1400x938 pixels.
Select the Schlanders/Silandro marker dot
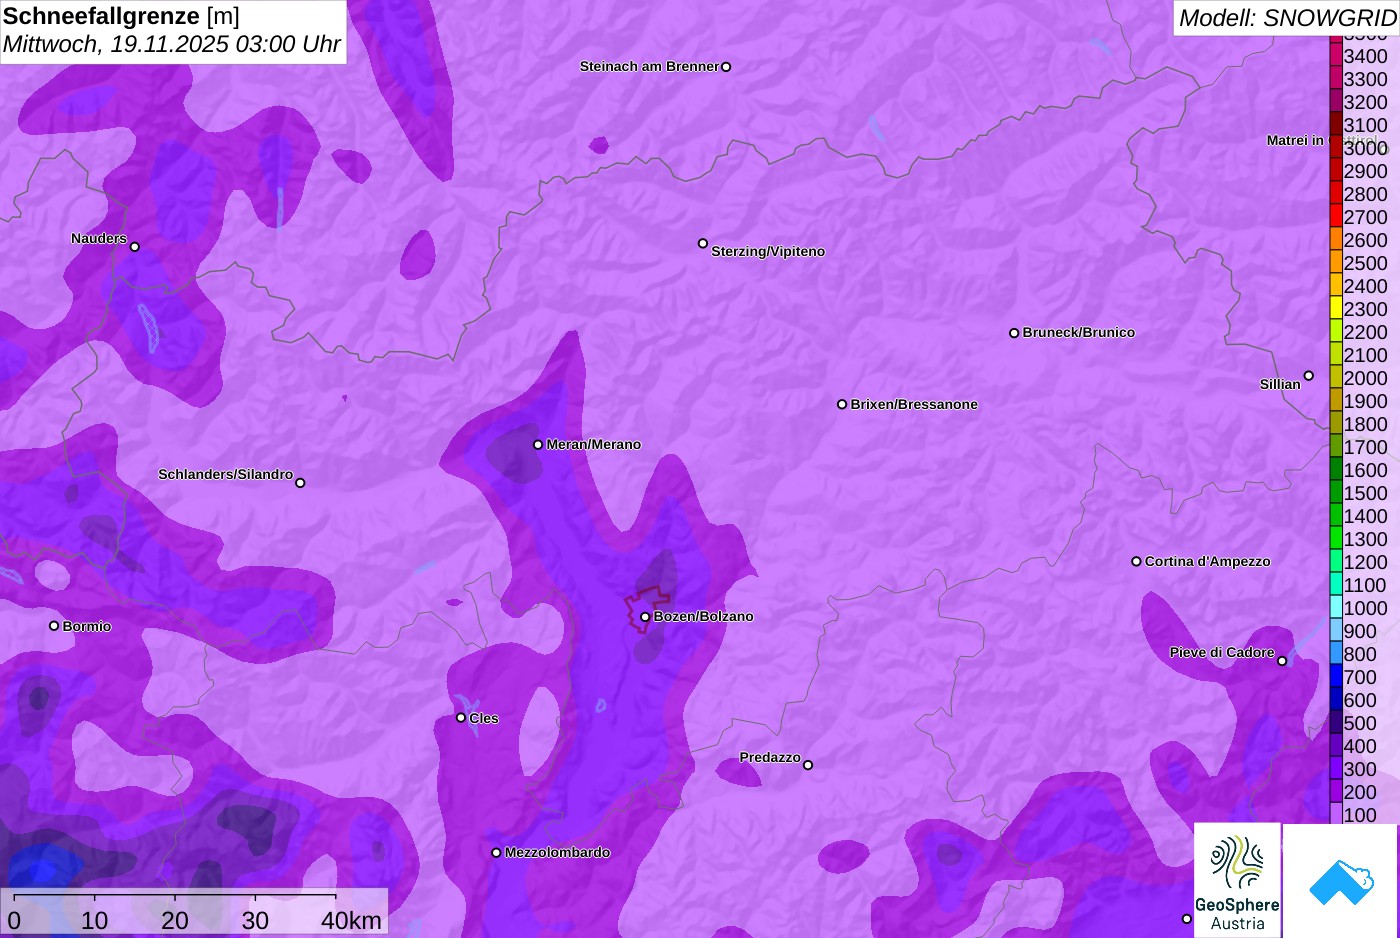[x=300, y=483]
